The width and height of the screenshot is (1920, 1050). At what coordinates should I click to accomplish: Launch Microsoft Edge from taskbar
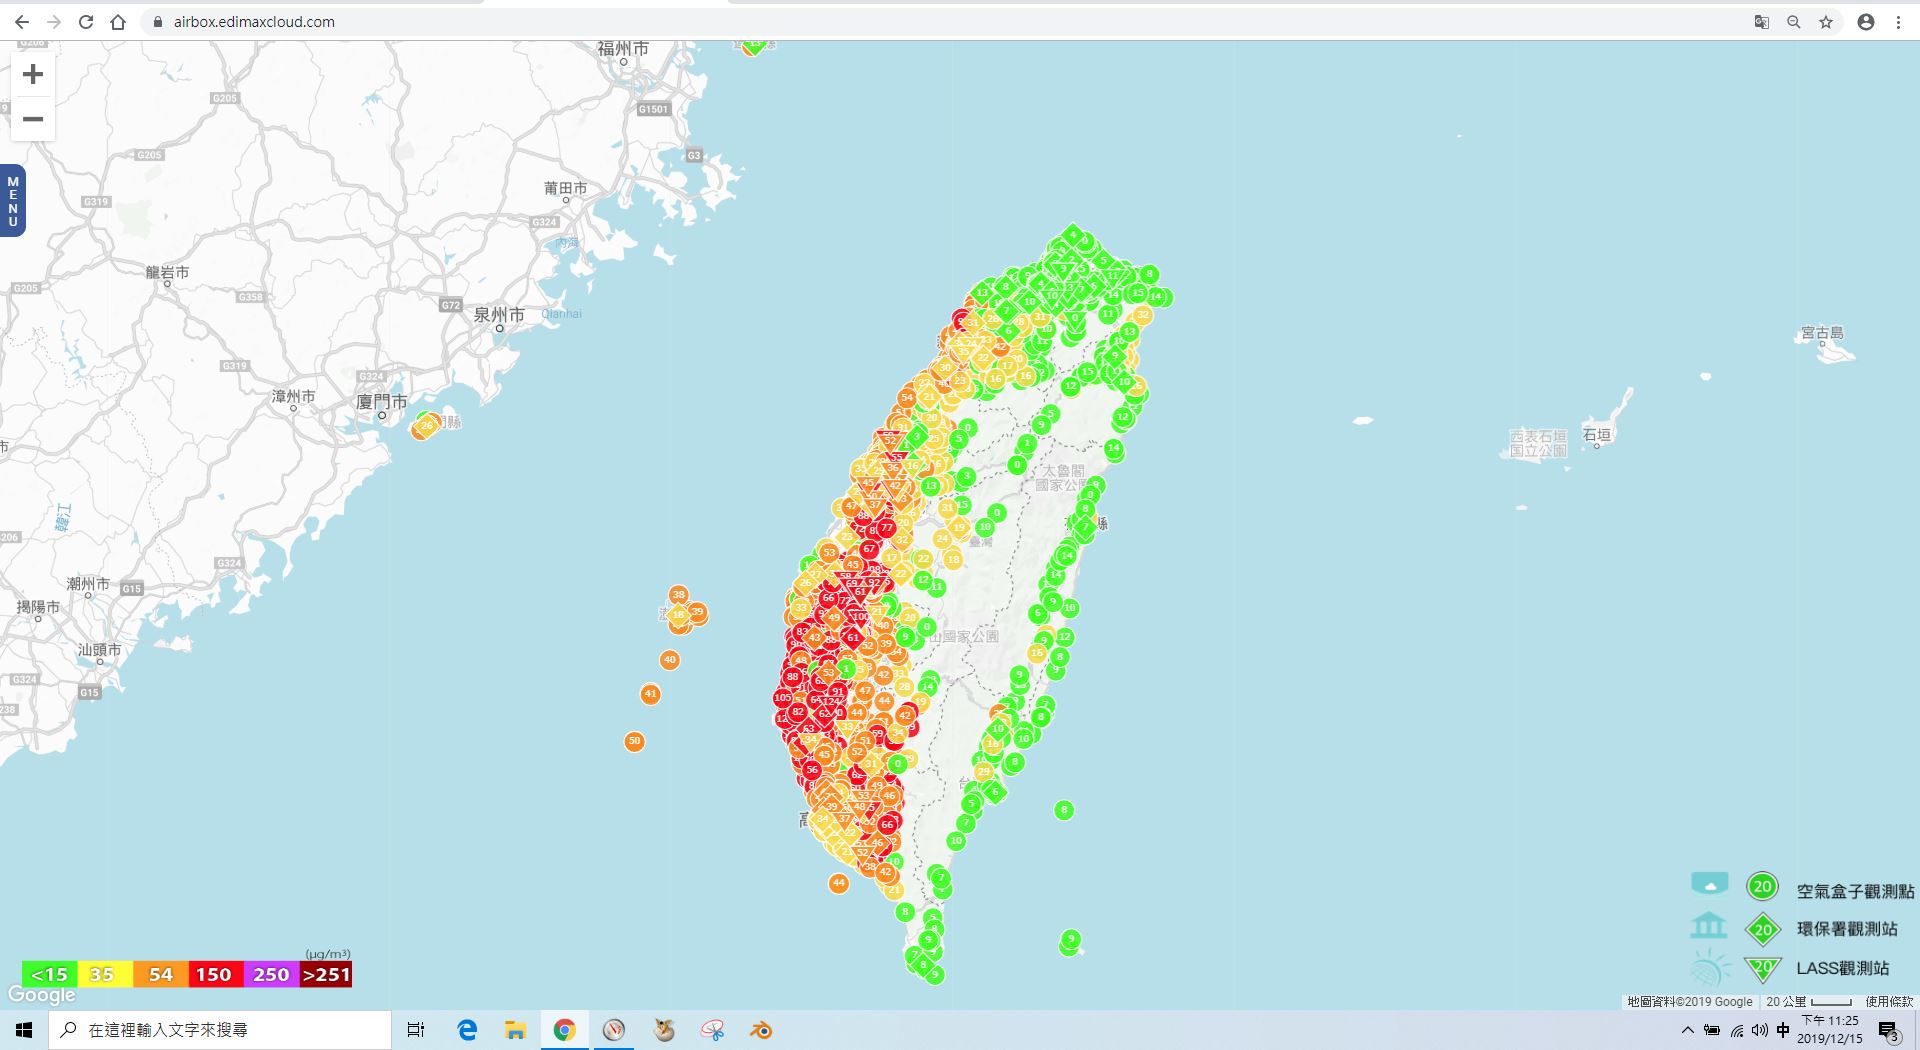[x=466, y=1030]
